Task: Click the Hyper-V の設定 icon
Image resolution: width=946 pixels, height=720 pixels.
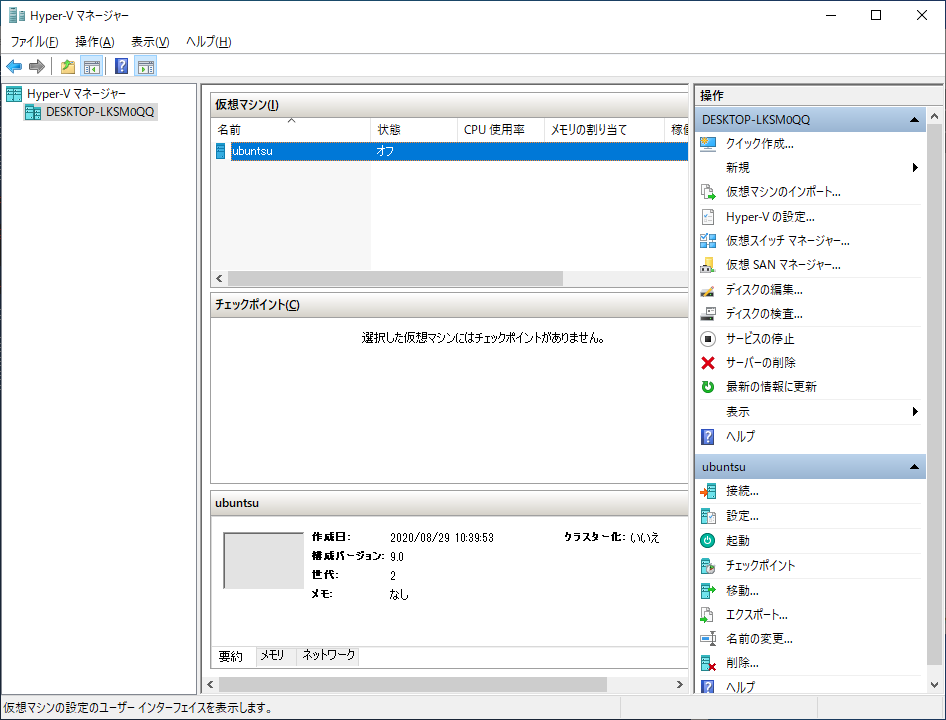Action: pyautogui.click(x=708, y=217)
